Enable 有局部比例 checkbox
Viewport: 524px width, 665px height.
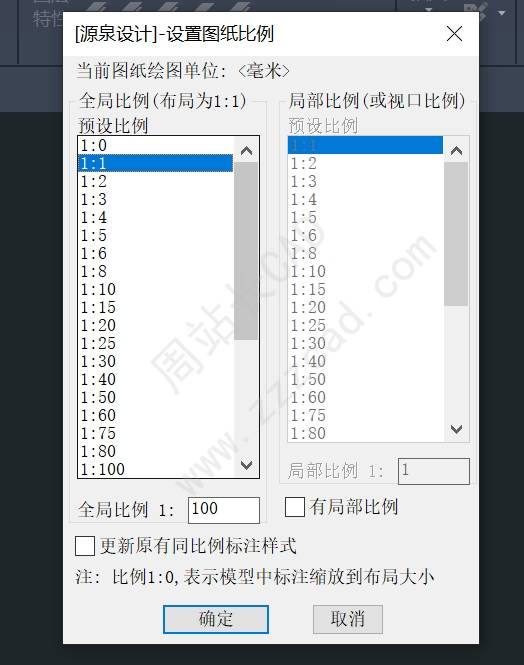[x=295, y=507]
